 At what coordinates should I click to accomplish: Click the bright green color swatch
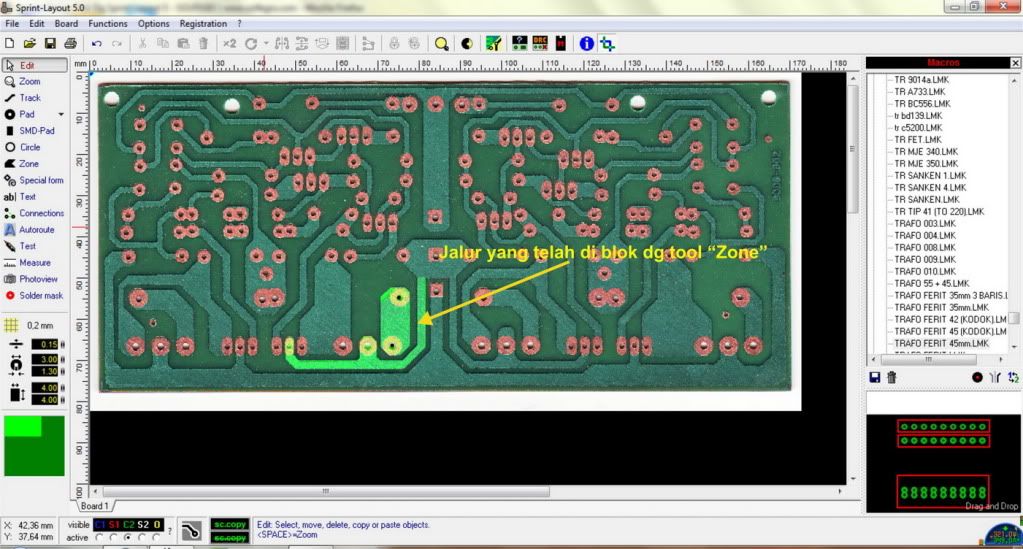[x=23, y=426]
